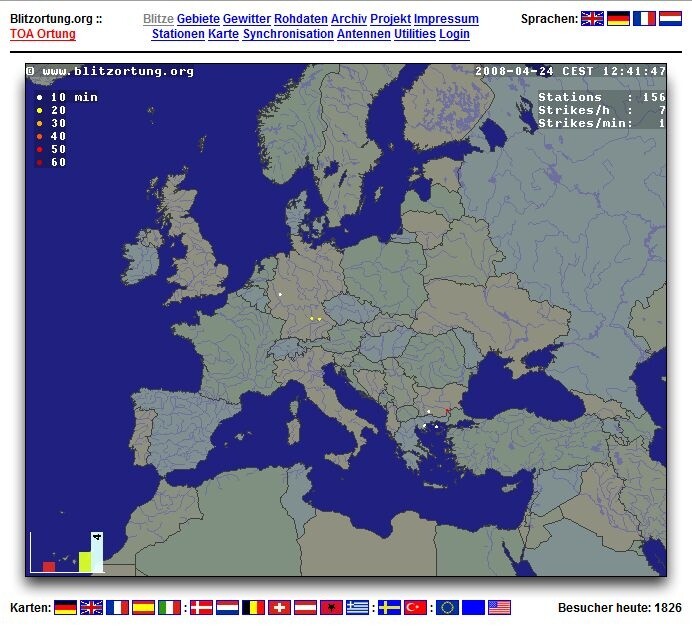Switch language with the English flag at top
The image size is (692, 630).
pyautogui.click(x=592, y=19)
